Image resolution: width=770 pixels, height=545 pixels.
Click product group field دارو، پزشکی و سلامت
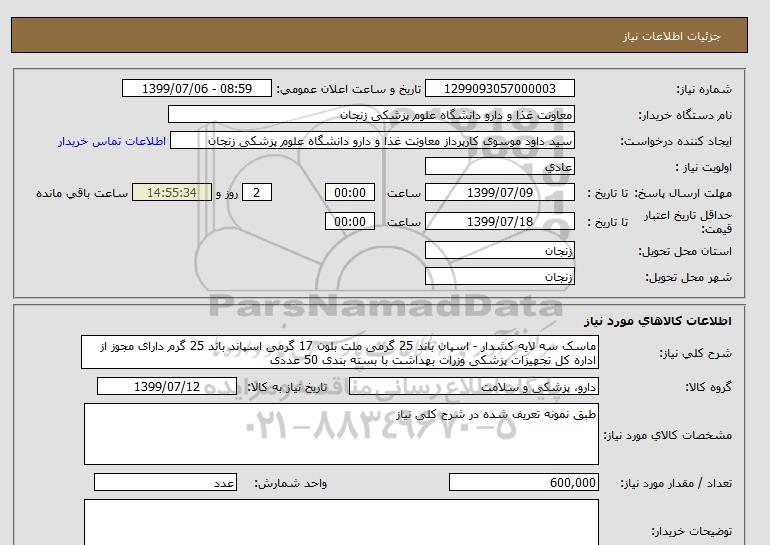click(473, 386)
